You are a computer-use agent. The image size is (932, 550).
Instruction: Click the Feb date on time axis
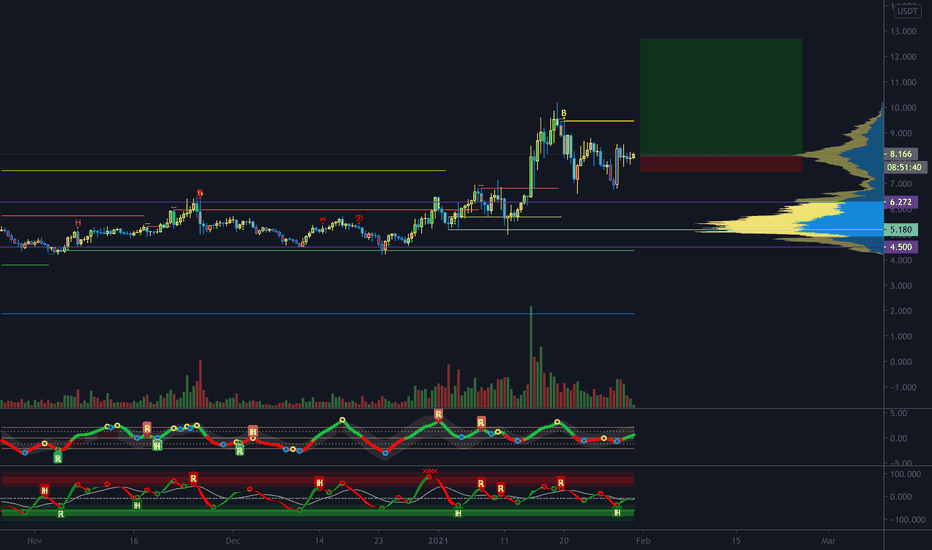tap(643, 541)
